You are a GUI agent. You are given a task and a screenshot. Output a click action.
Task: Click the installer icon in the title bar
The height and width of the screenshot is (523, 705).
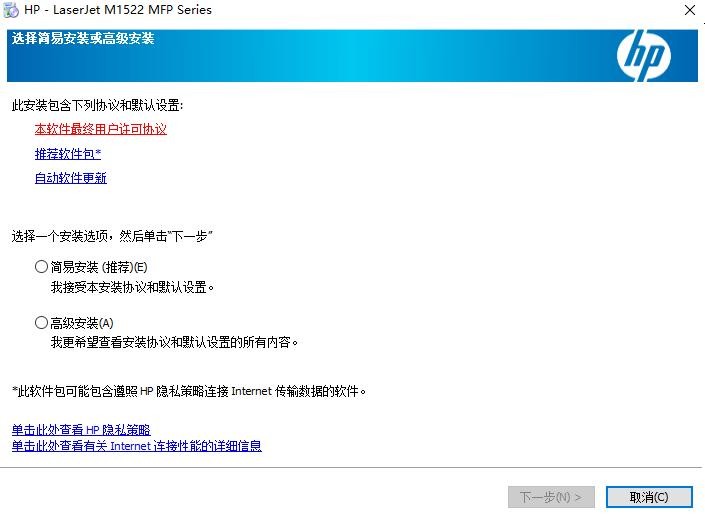(11, 10)
